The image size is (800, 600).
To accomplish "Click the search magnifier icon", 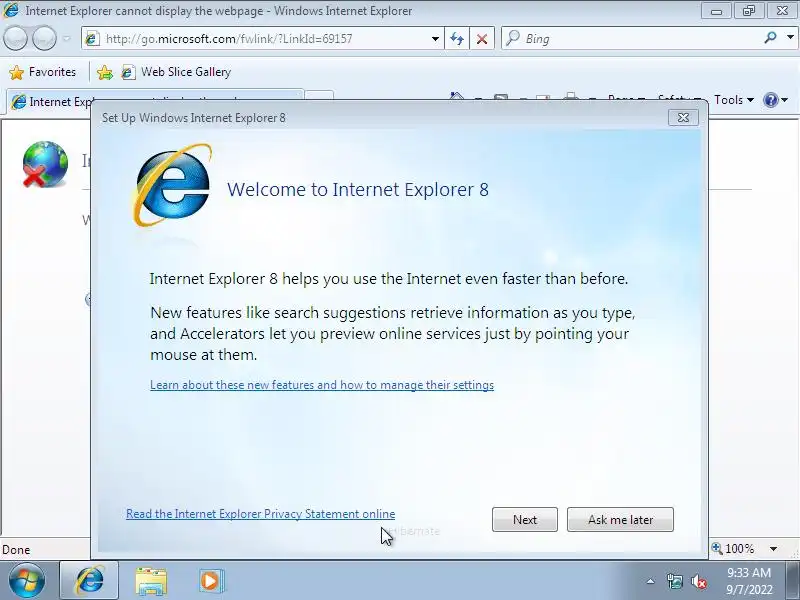I will (770, 38).
